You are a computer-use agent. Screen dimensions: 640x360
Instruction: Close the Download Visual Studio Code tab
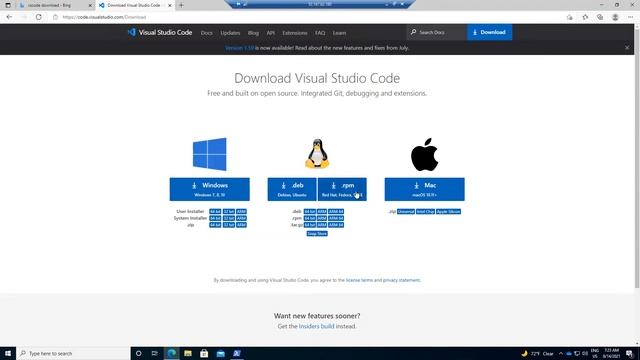170,5
